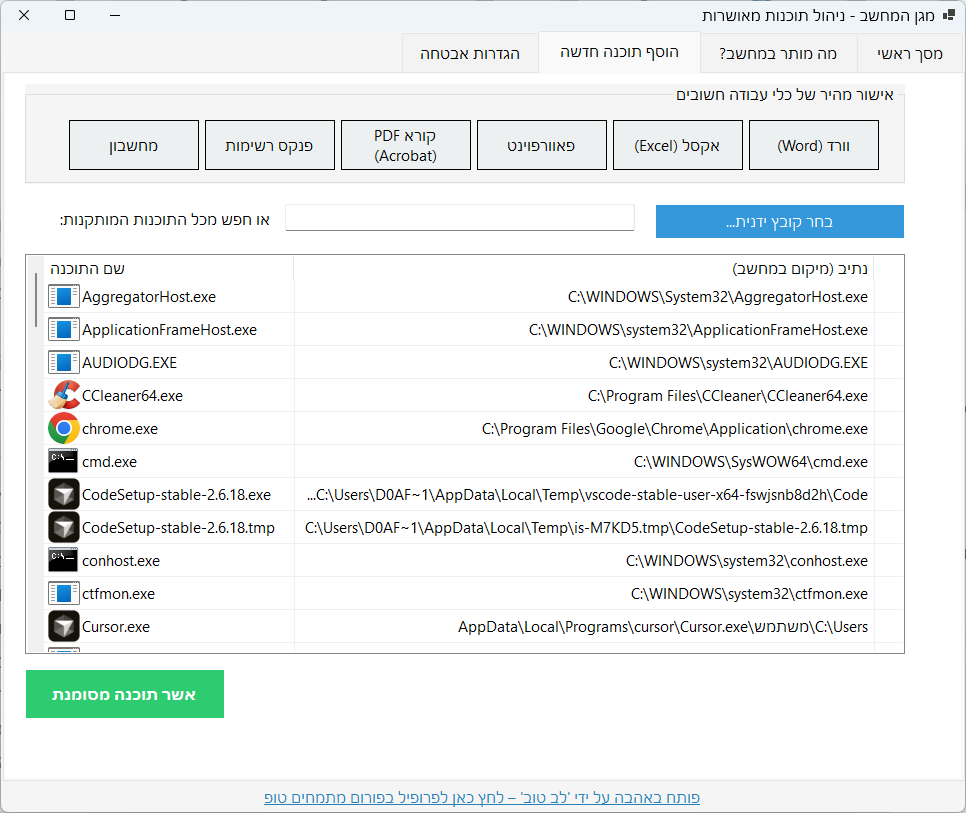The image size is (966, 813).
Task: Click the cmd.exe terminal icon
Action: tap(64, 461)
